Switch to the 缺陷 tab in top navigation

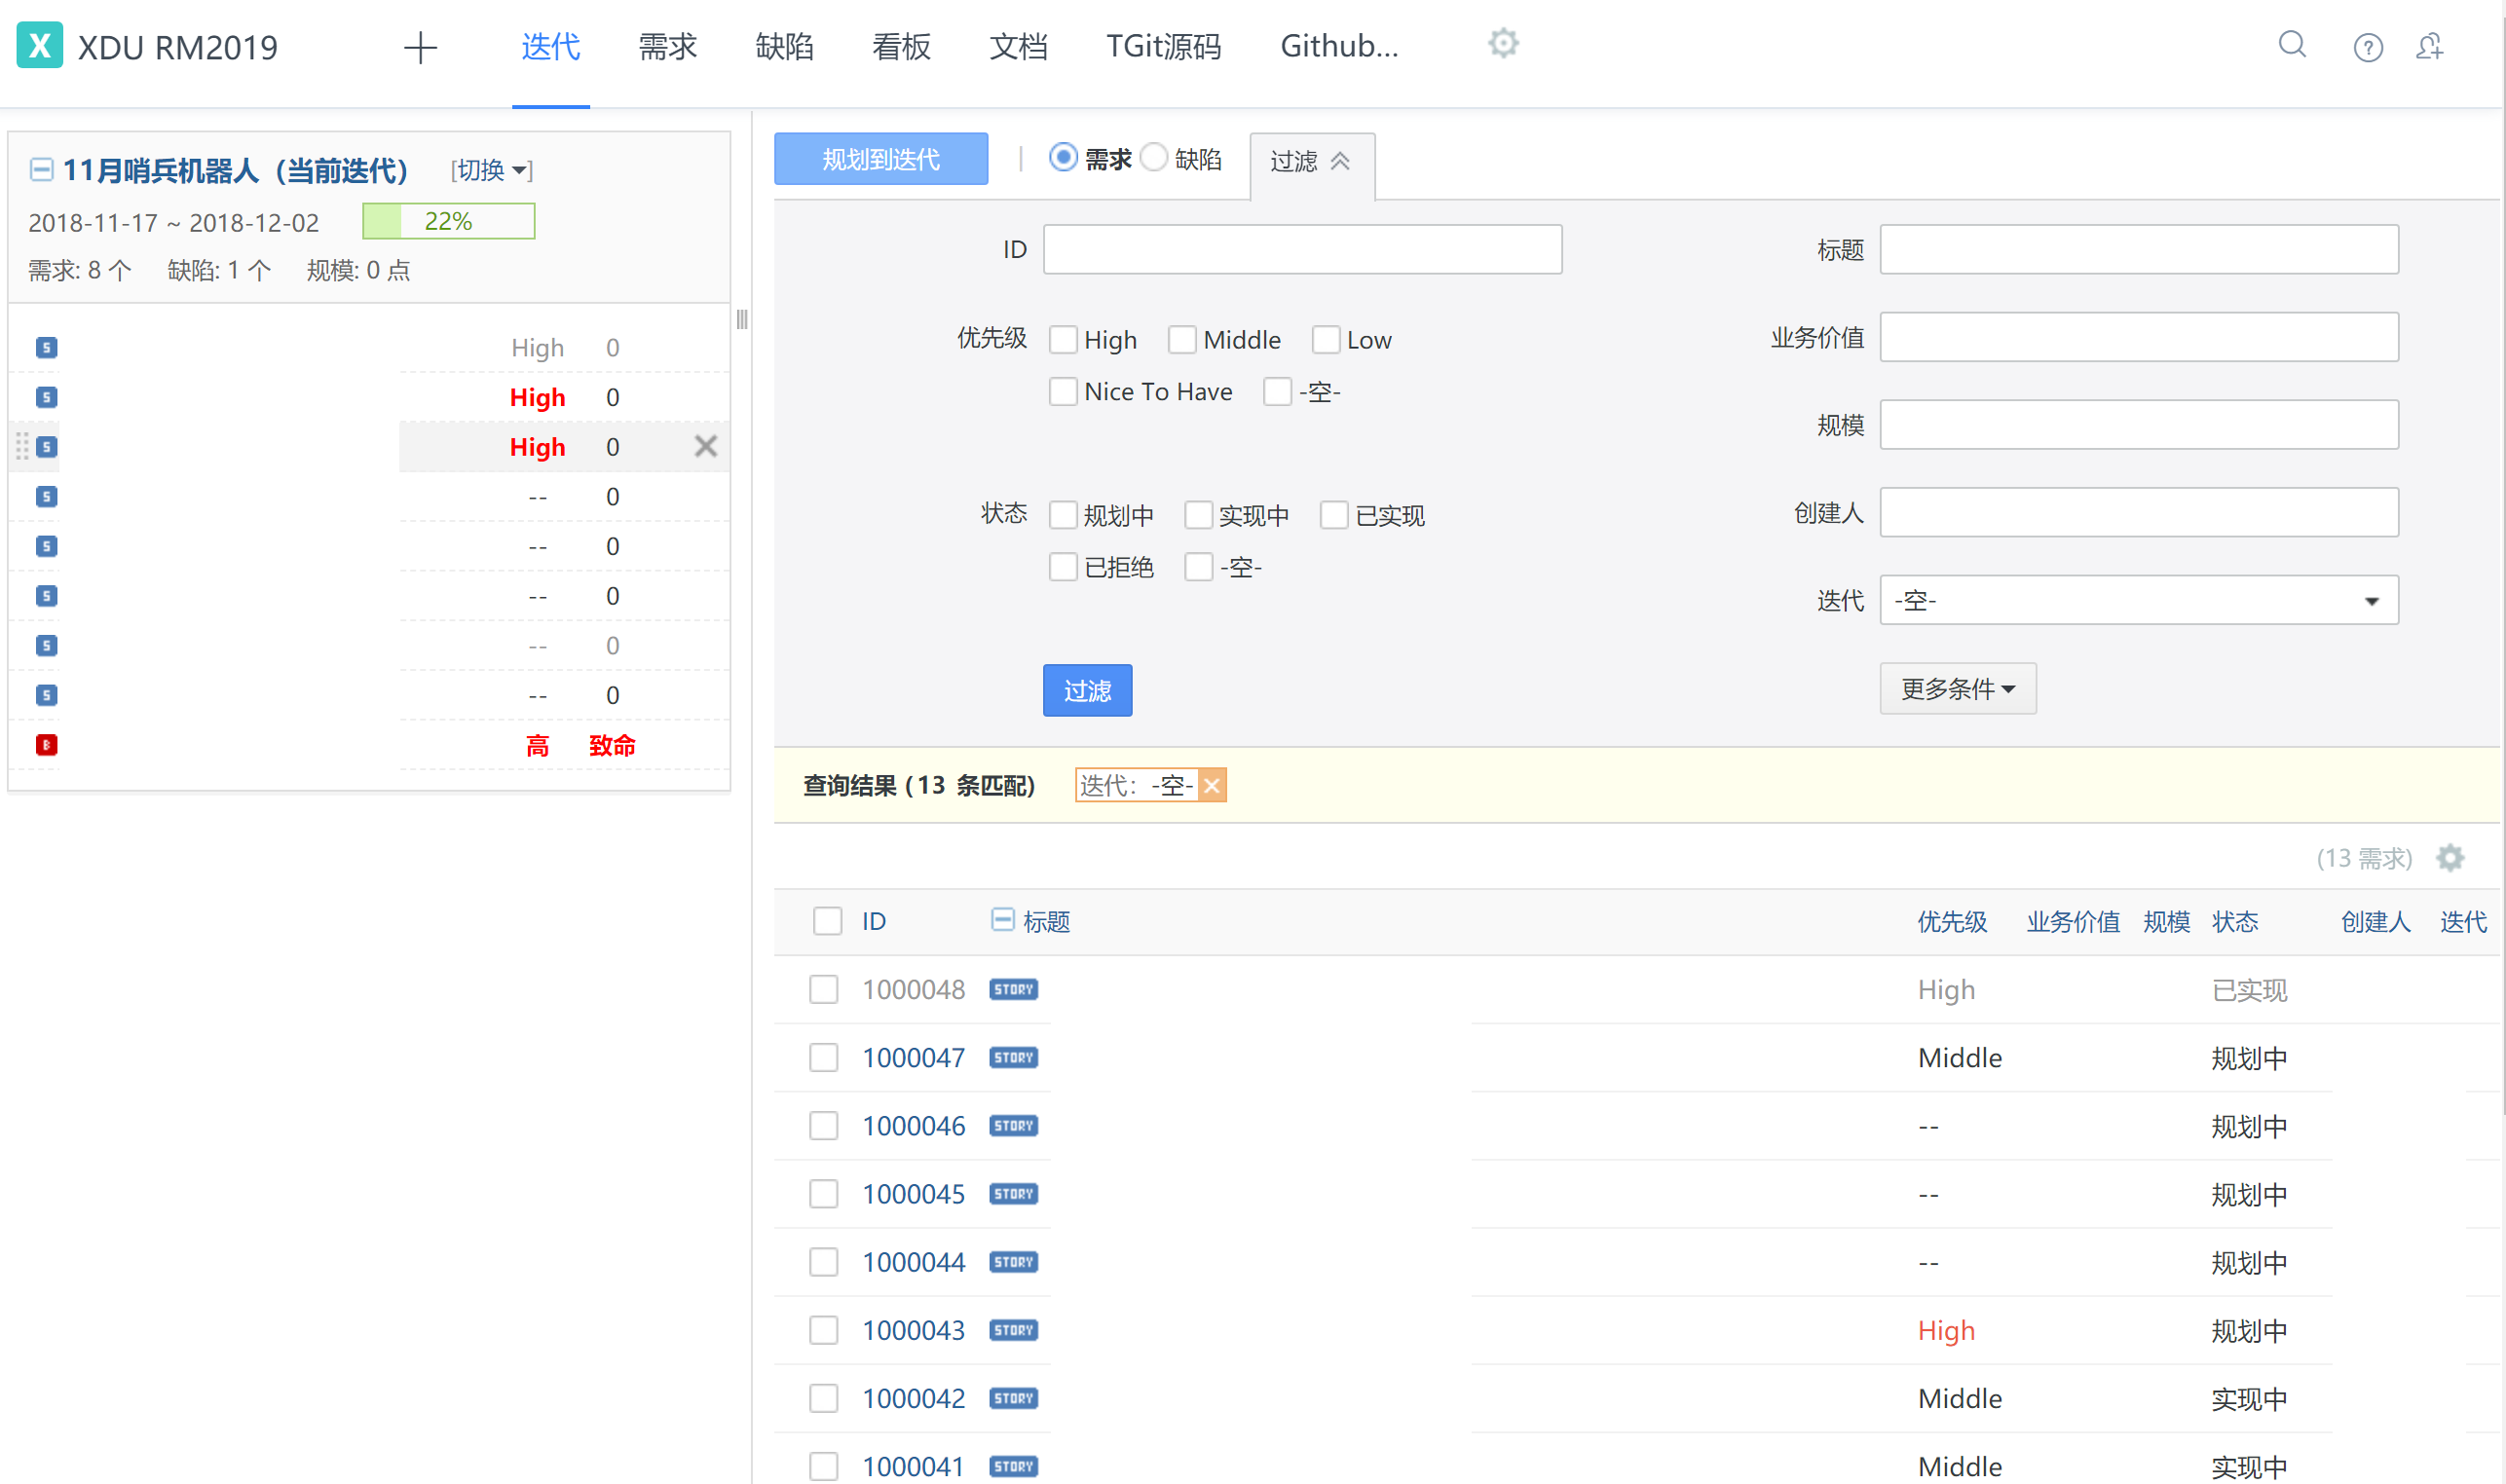(x=784, y=47)
